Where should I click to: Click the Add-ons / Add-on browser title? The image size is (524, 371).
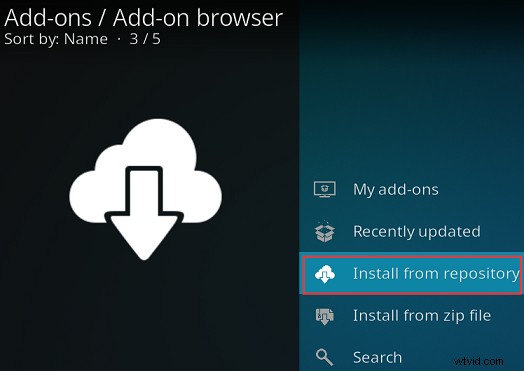(144, 17)
